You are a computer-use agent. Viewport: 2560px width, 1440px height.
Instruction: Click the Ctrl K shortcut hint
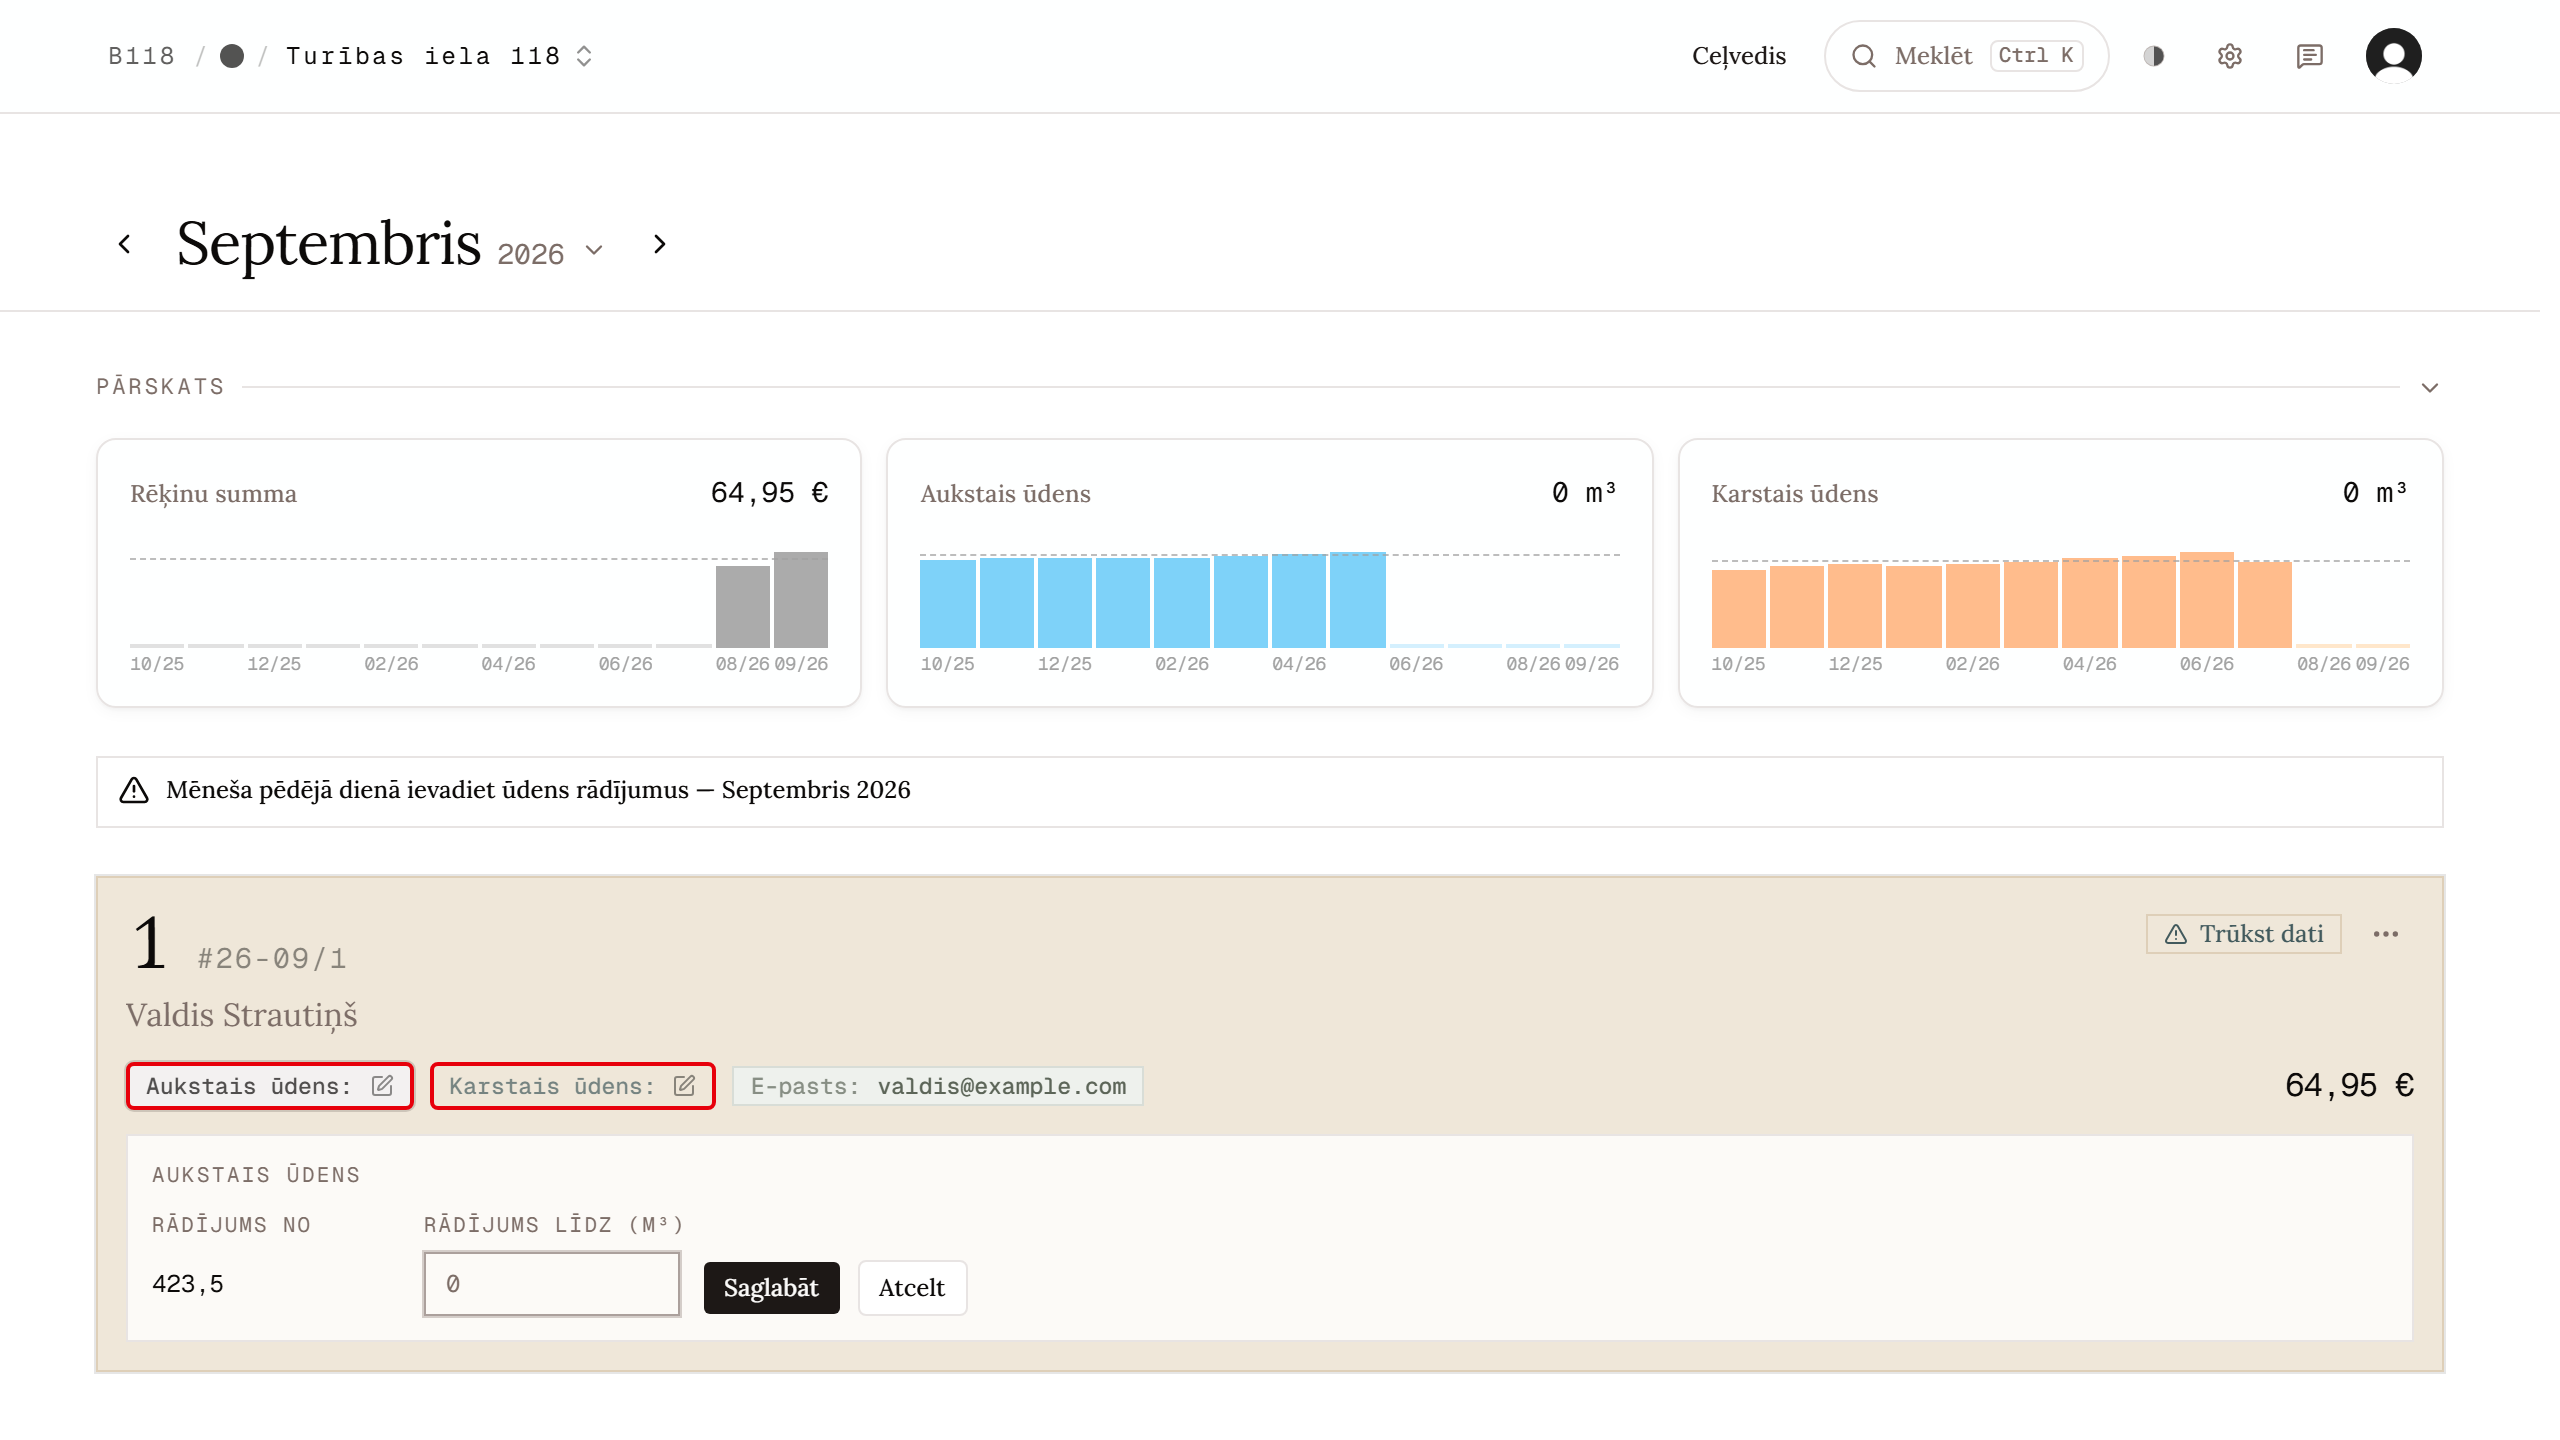[x=2037, y=56]
